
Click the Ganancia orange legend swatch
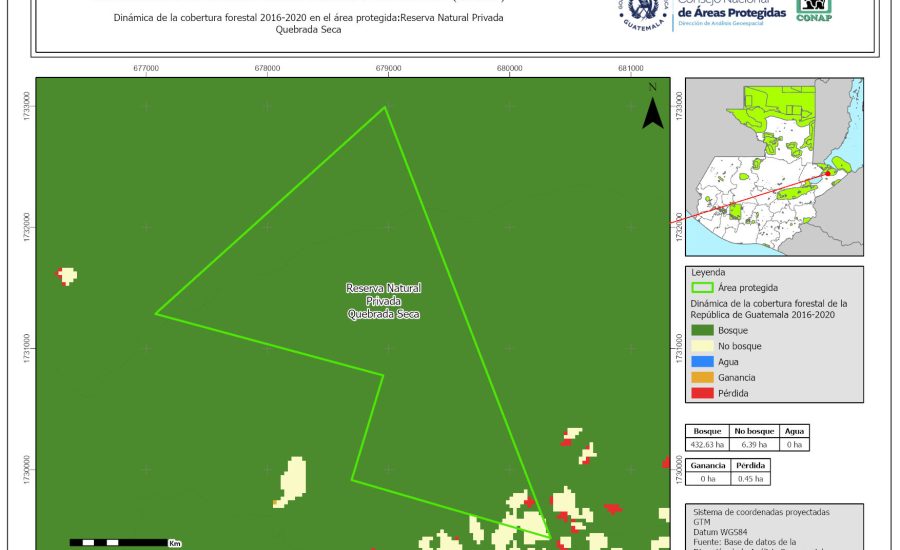pyautogui.click(x=704, y=377)
